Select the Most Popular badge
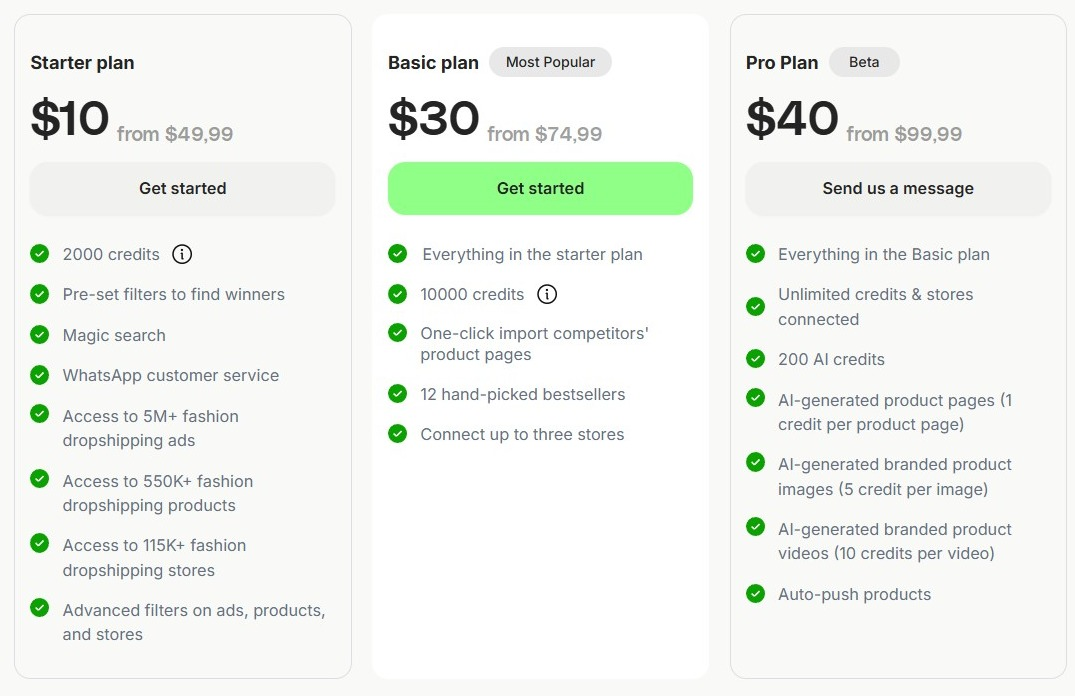The image size is (1075, 696). pos(550,62)
